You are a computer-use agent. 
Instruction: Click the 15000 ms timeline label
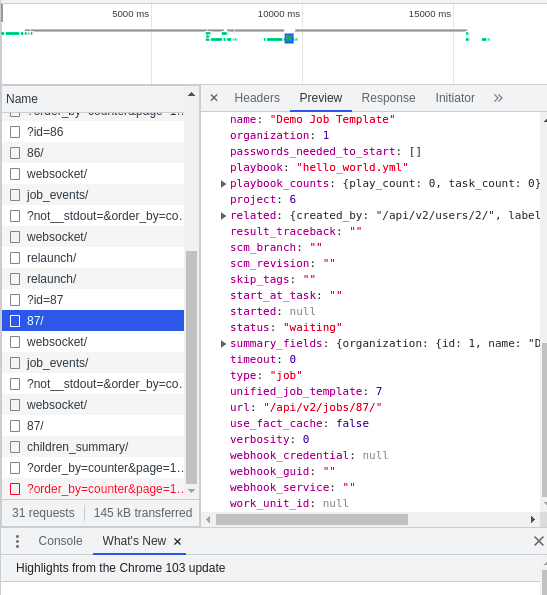430,14
